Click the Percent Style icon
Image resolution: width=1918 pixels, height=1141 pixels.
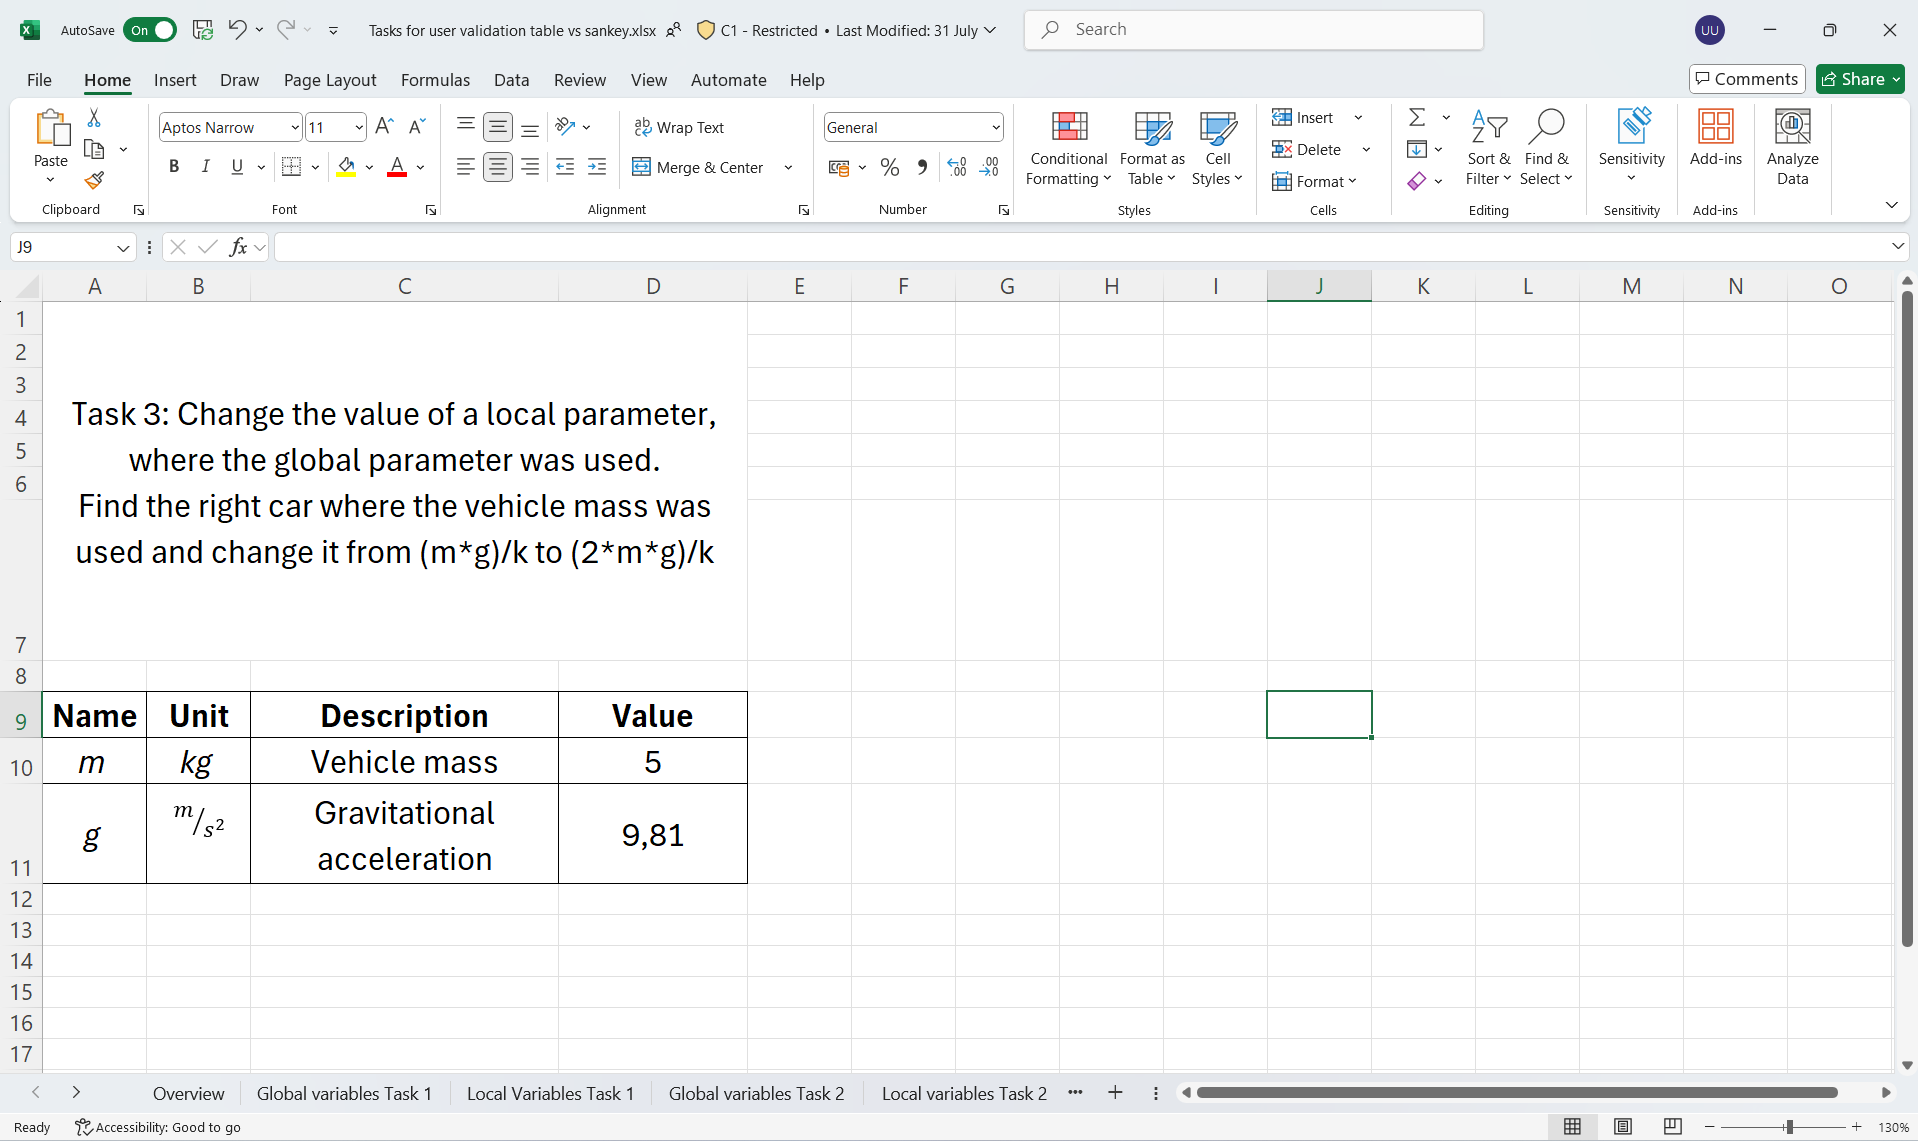pyautogui.click(x=889, y=168)
